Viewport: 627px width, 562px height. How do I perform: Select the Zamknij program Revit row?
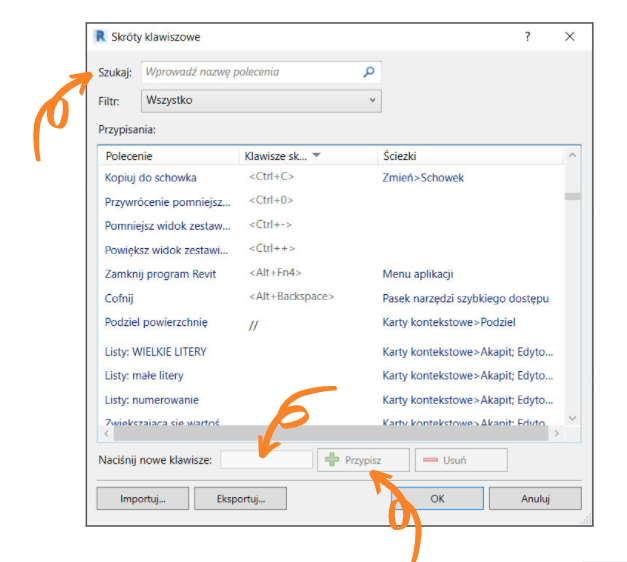[160, 274]
